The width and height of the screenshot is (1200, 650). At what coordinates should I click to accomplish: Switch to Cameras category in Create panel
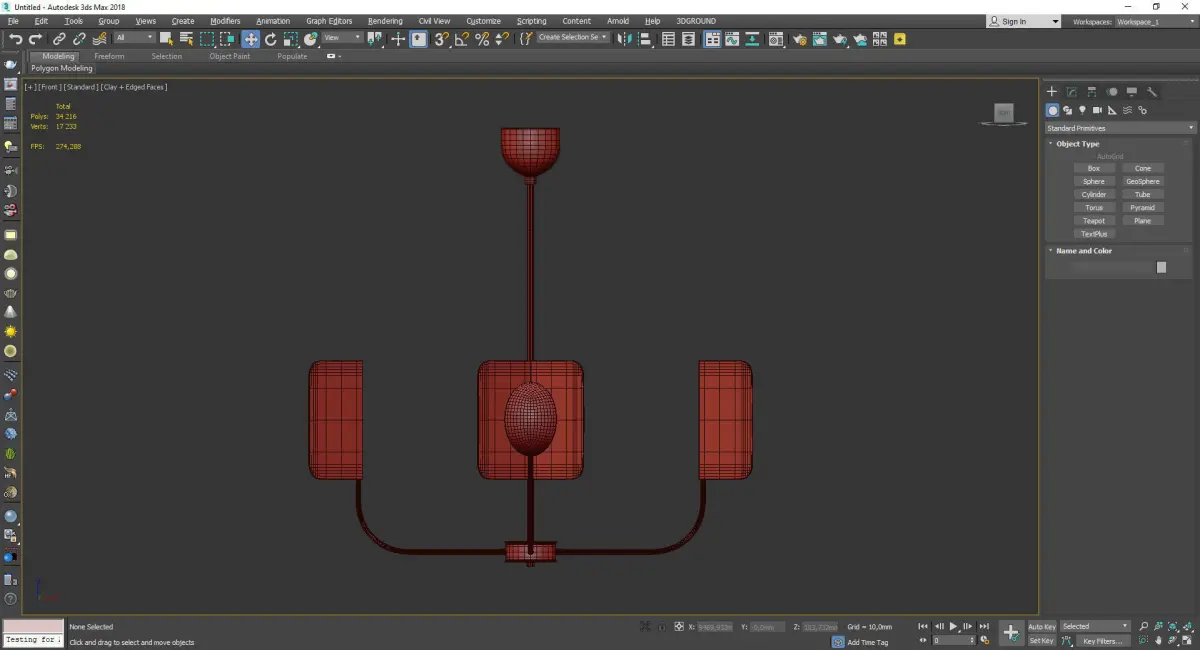1097,110
